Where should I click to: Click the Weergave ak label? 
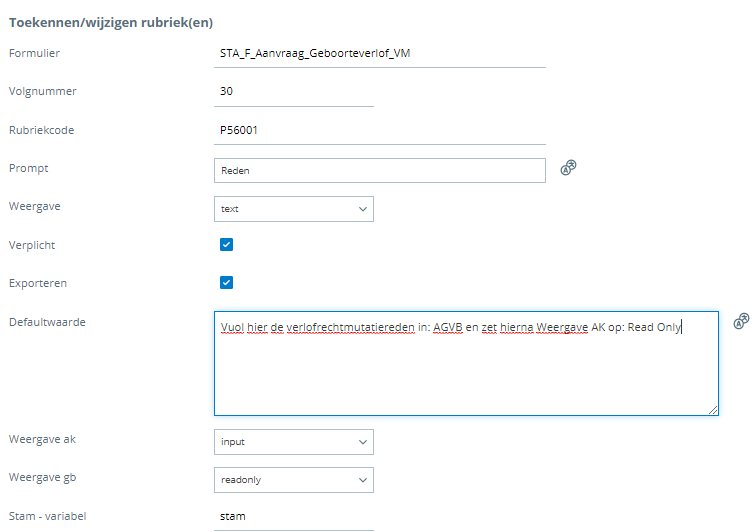click(40, 439)
